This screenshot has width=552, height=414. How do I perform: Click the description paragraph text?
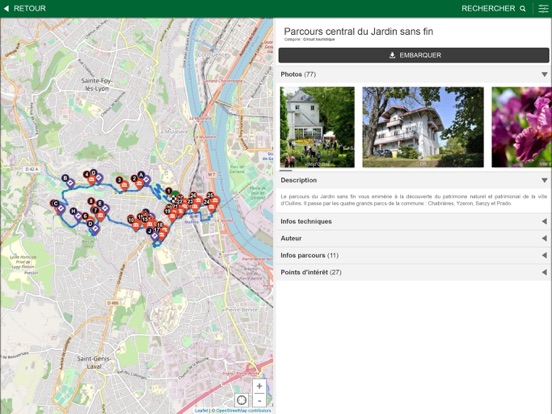tap(414, 200)
